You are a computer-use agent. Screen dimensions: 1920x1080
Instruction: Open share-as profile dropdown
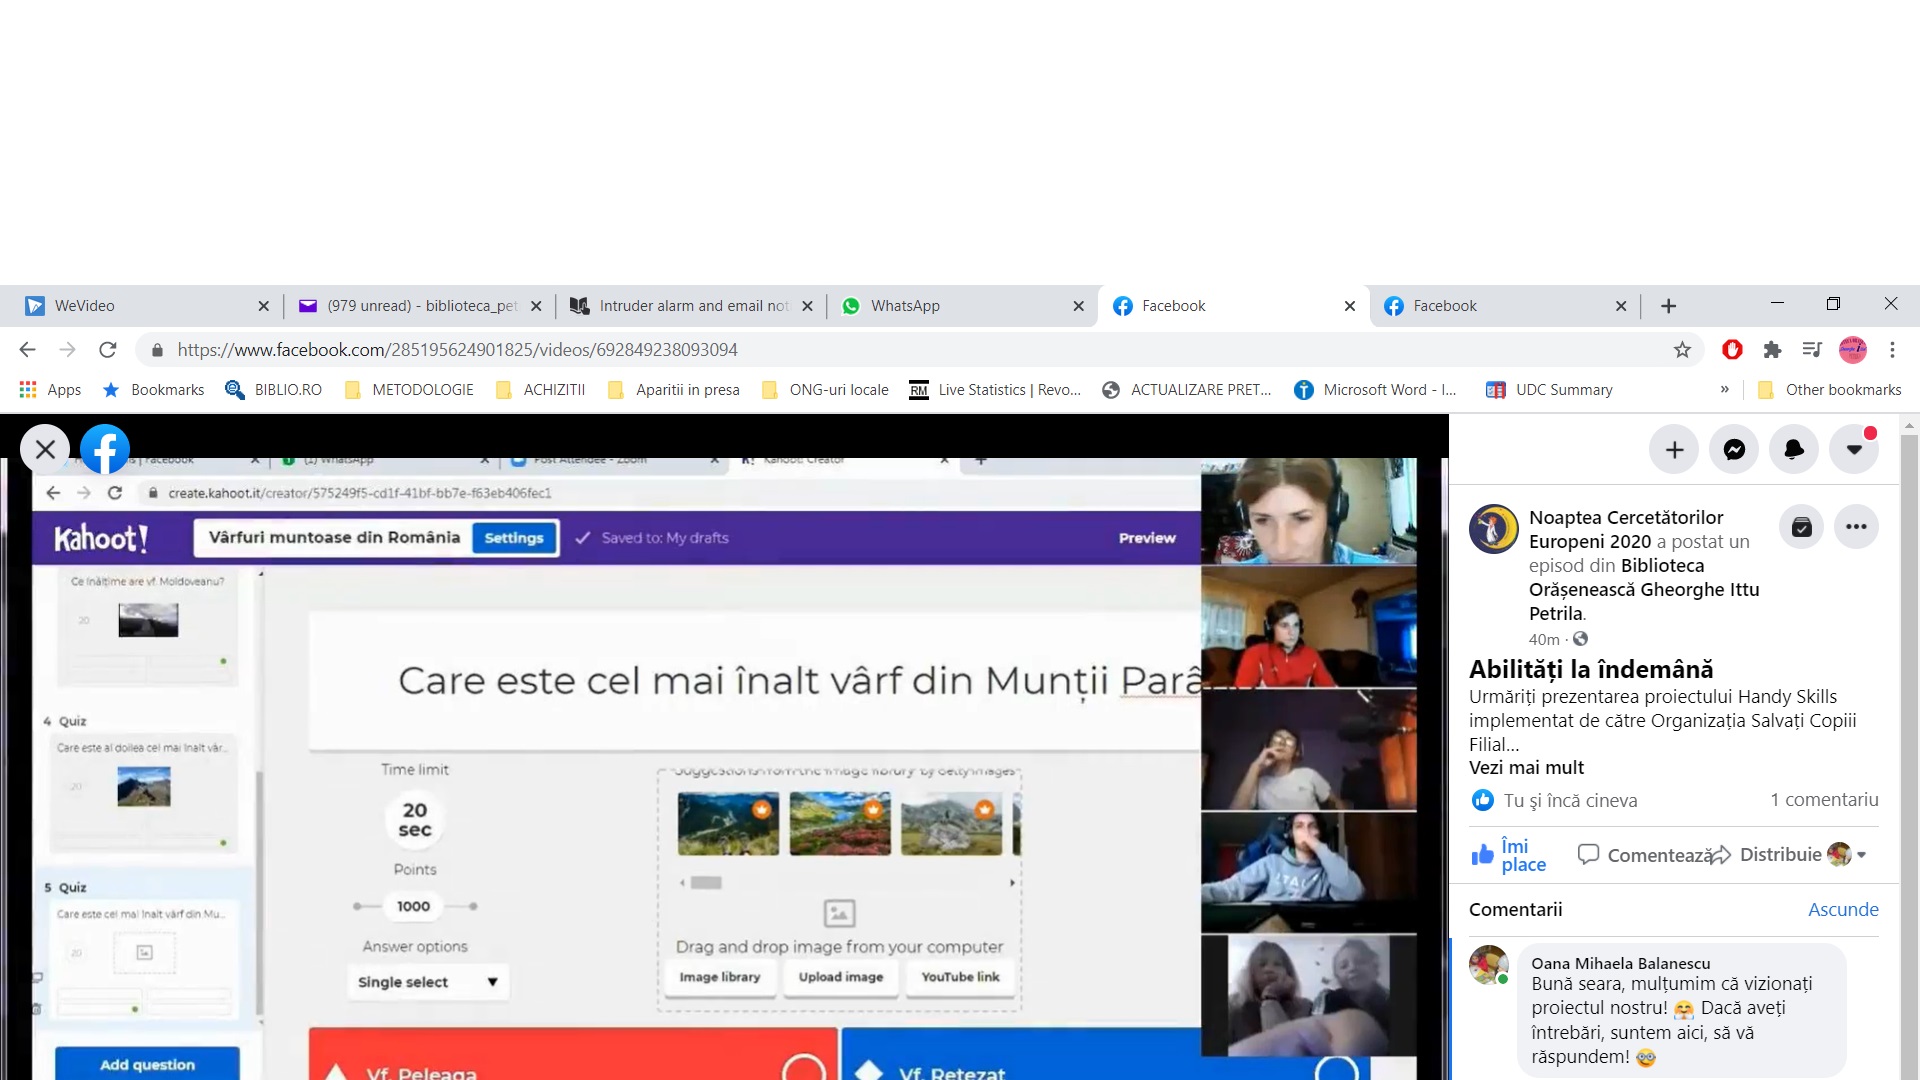pos(1847,855)
